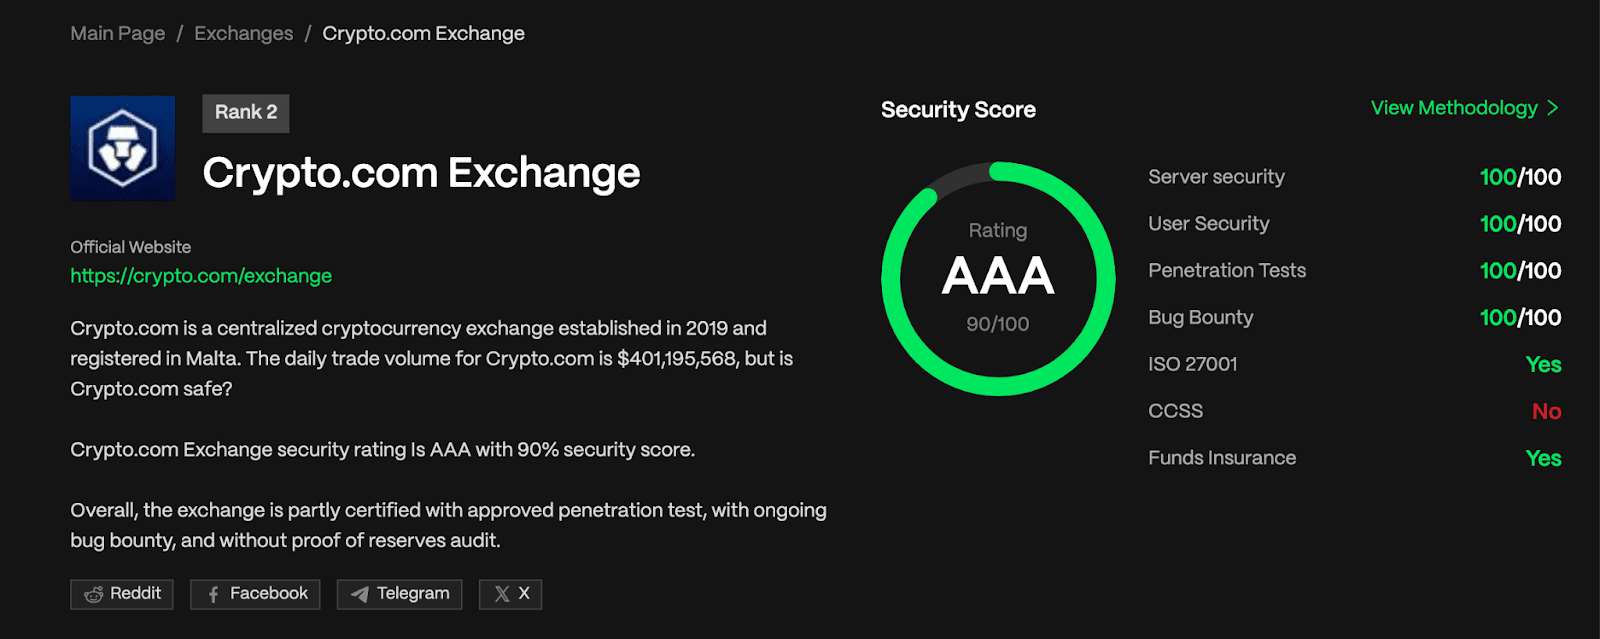Click the Crypto.com Exchange logo image
Image resolution: width=1600 pixels, height=639 pixels.
click(123, 148)
